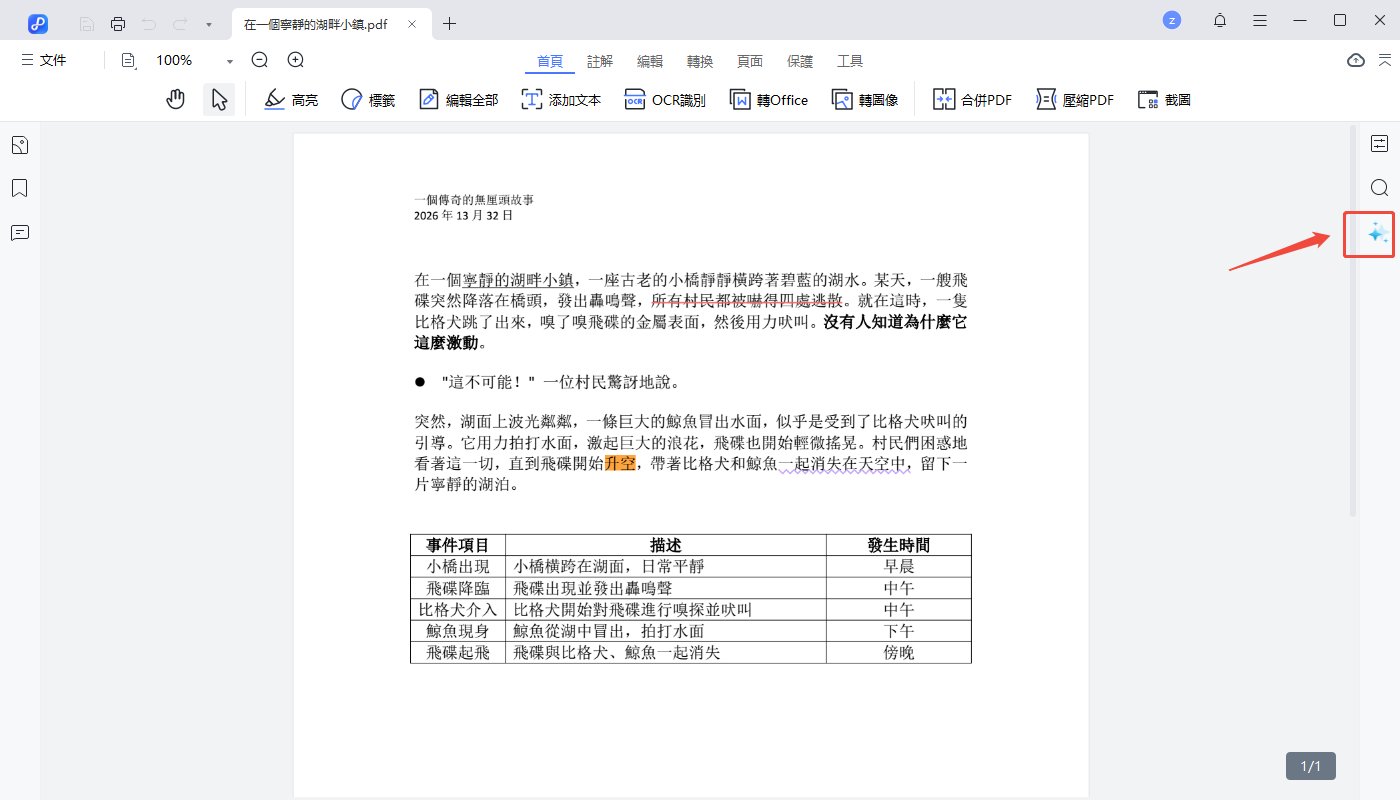Screen dimensions: 1400x800
Task: Enable the 高亮 highlight tool
Action: [291, 98]
